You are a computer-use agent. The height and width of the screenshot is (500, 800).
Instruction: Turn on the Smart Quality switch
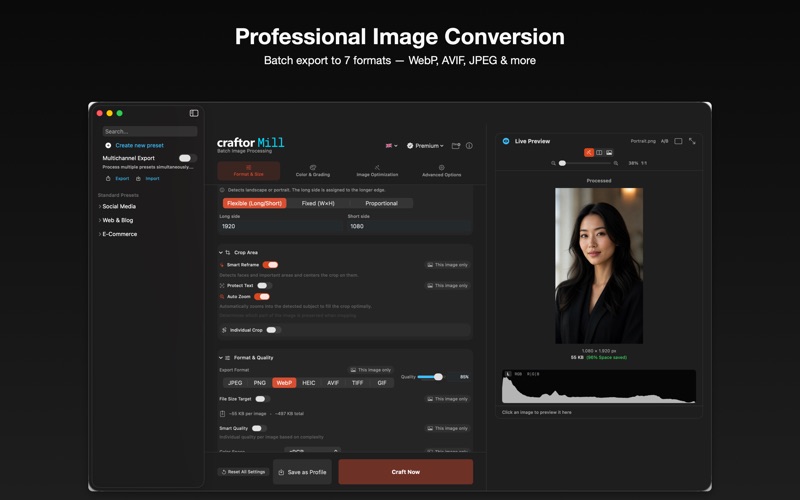click(258, 429)
